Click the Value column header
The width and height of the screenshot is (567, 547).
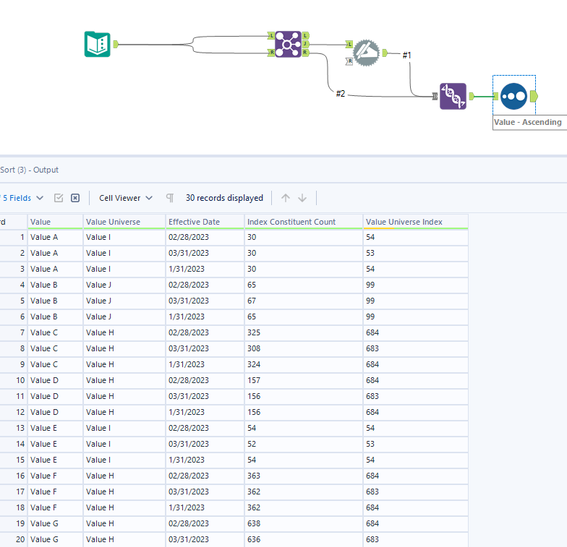coord(55,222)
